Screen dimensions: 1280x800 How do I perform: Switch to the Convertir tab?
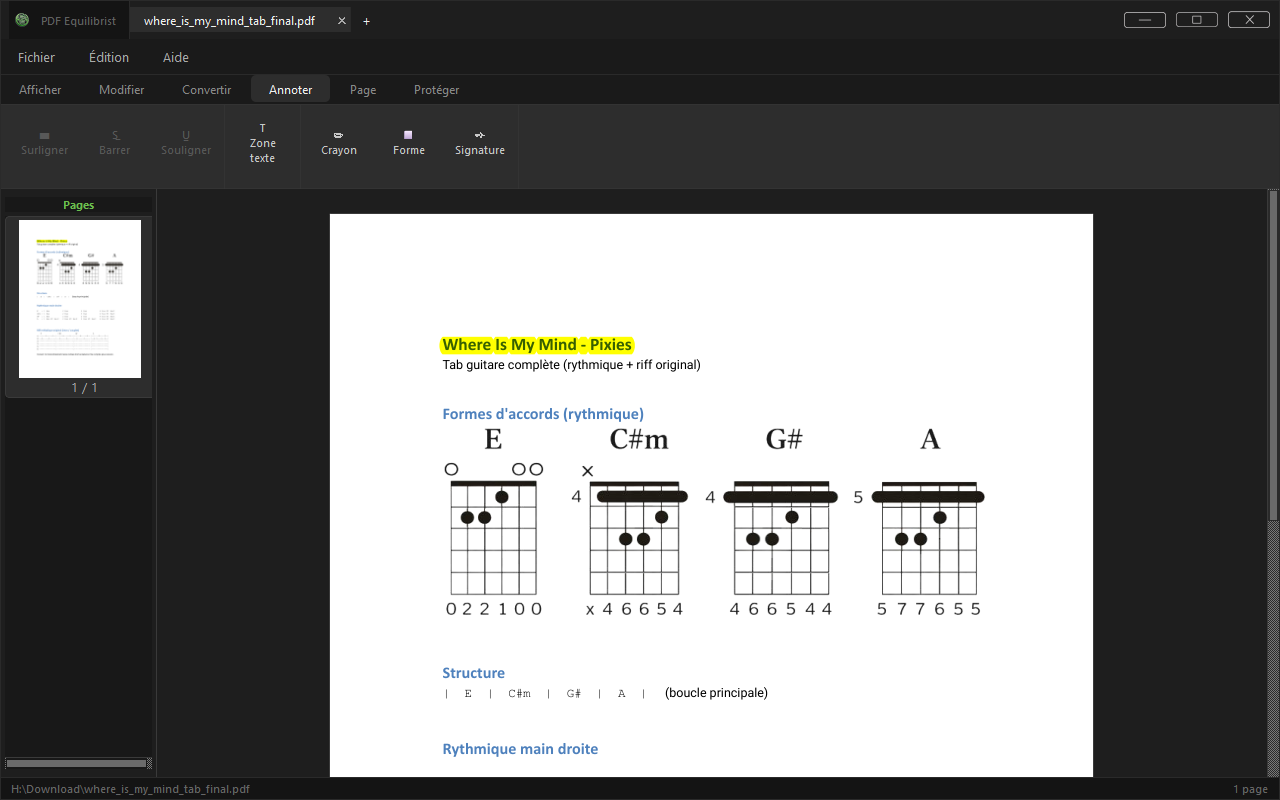click(207, 90)
